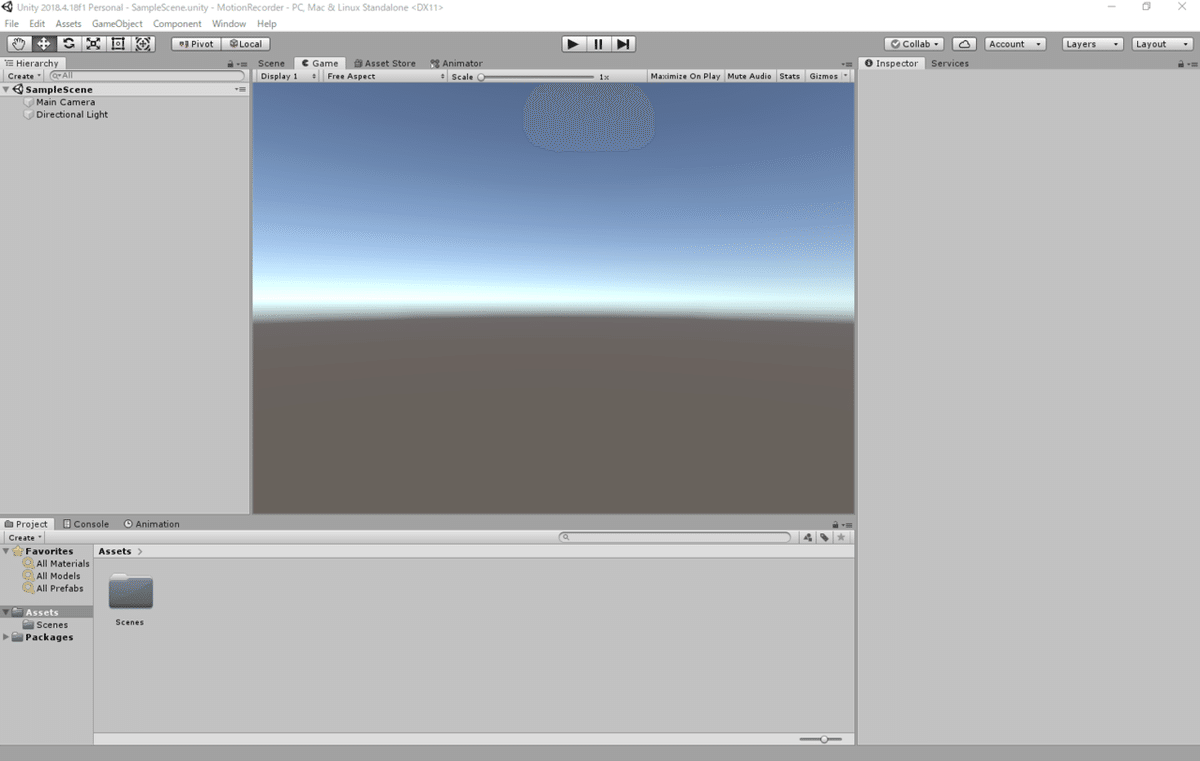
Task: Open the Scenes folder thumbnail
Action: click(129, 592)
